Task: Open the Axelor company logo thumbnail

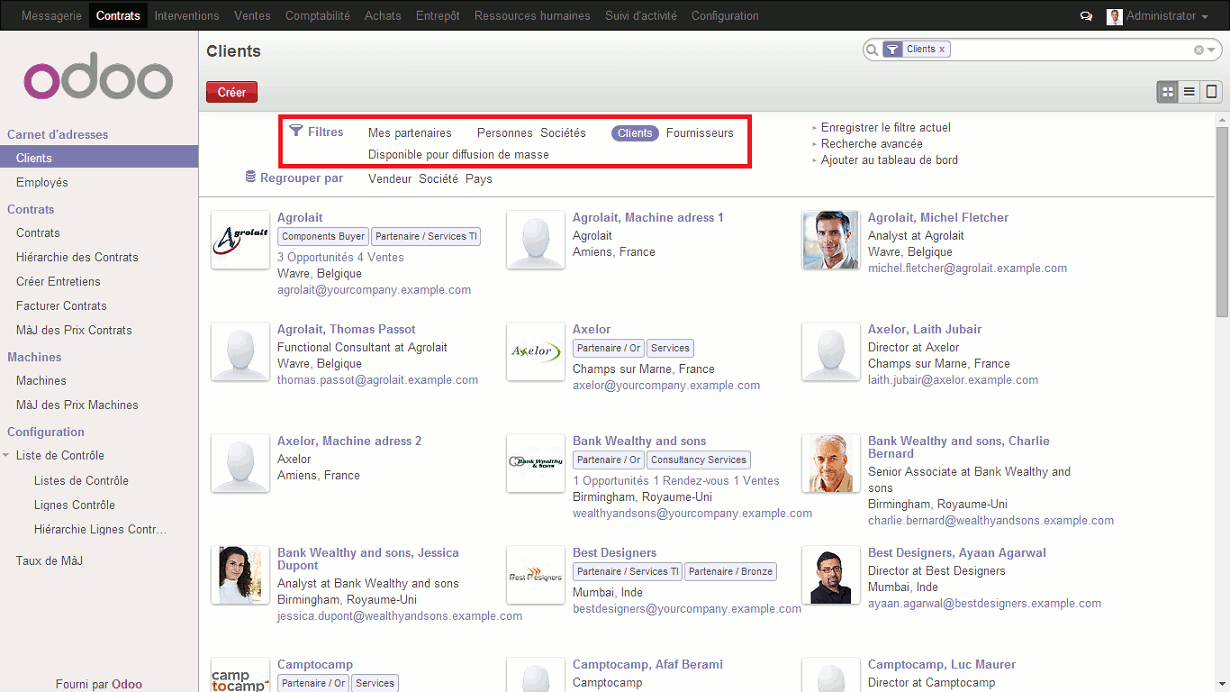Action: point(536,352)
